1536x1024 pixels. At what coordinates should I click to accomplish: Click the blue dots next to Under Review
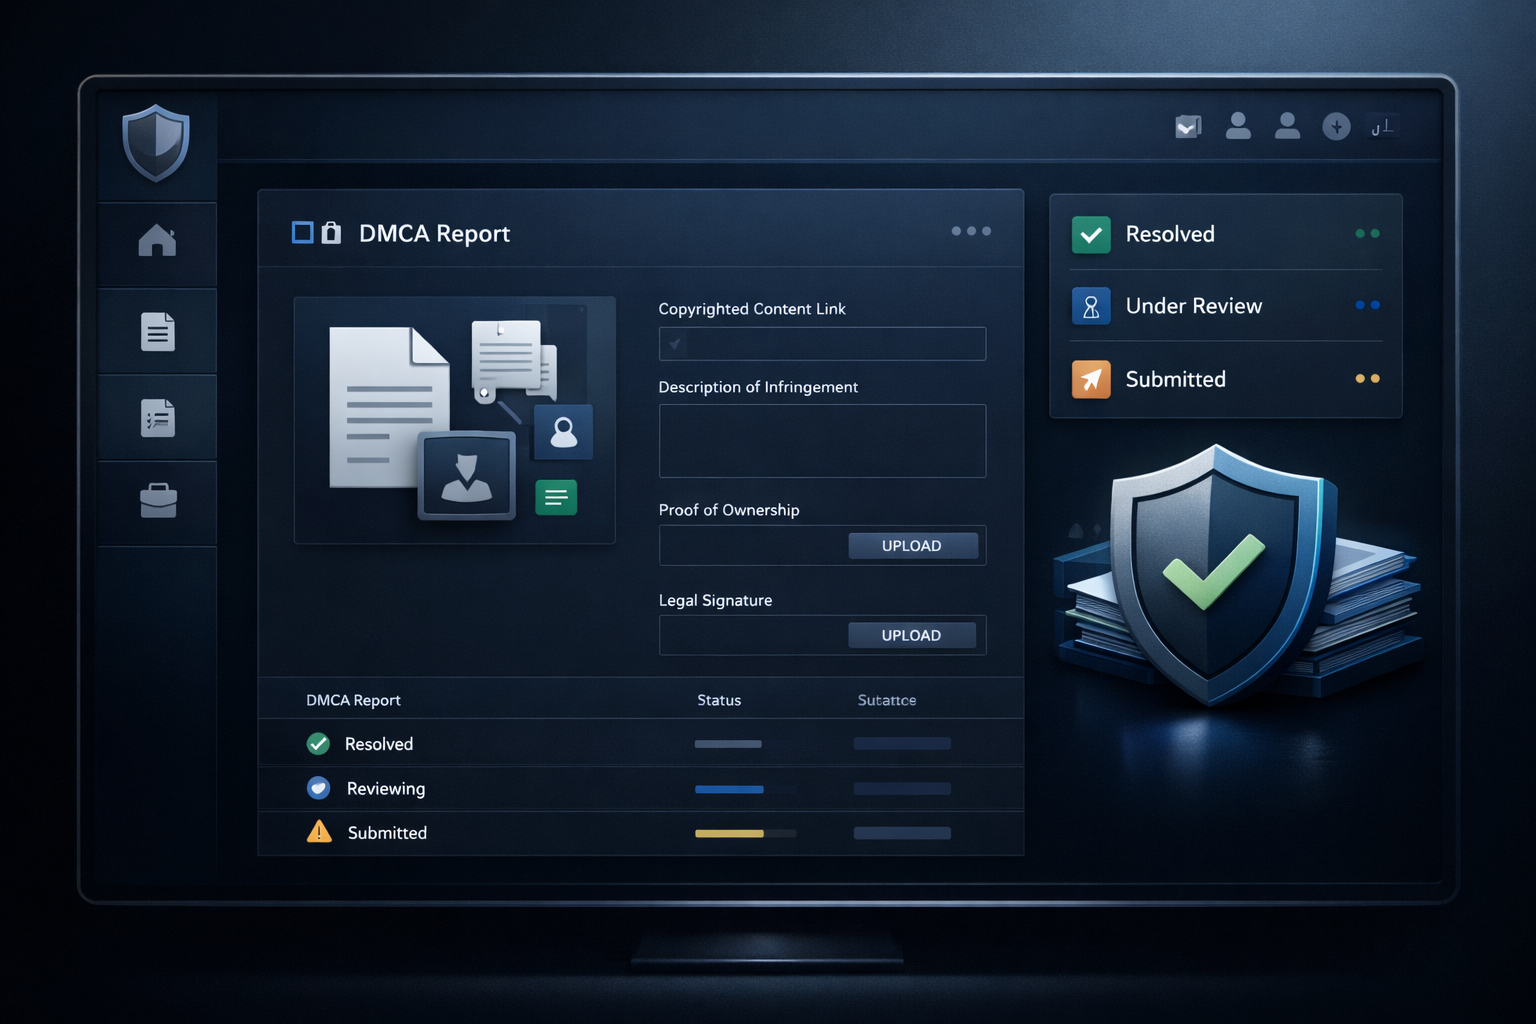(x=1367, y=305)
